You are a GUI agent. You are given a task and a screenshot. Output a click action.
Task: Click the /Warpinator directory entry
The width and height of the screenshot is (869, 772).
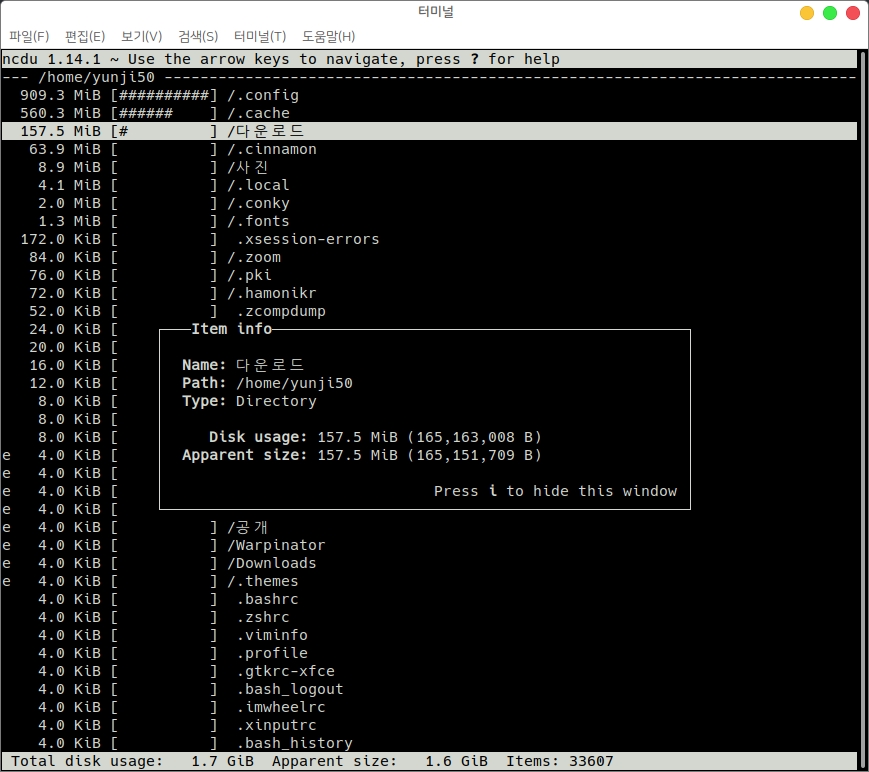[275, 545]
